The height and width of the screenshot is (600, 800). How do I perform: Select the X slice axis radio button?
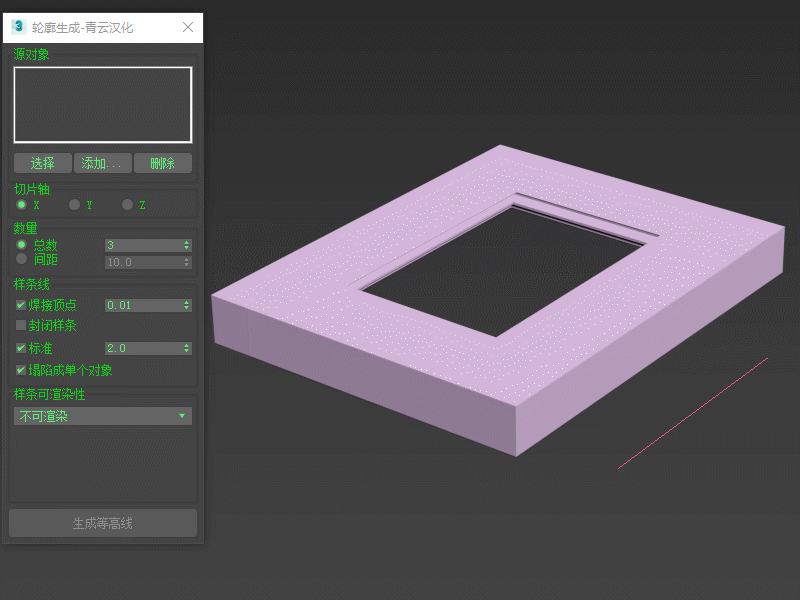[21, 205]
